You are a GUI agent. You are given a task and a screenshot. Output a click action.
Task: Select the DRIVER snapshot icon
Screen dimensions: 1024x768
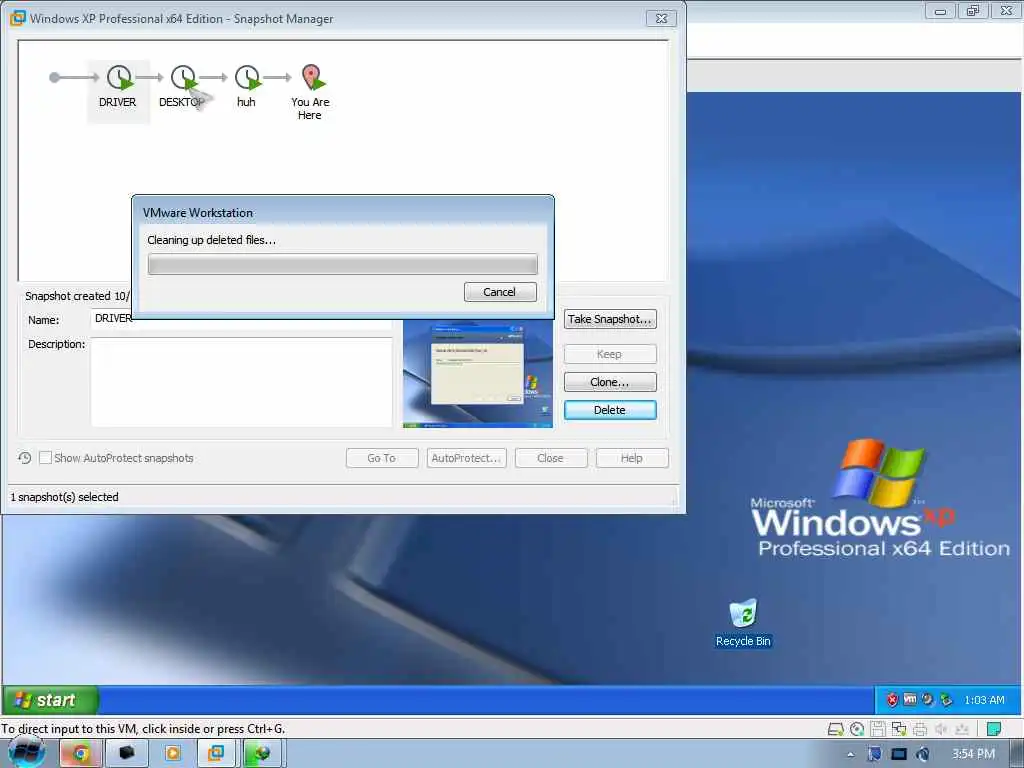pos(119,78)
